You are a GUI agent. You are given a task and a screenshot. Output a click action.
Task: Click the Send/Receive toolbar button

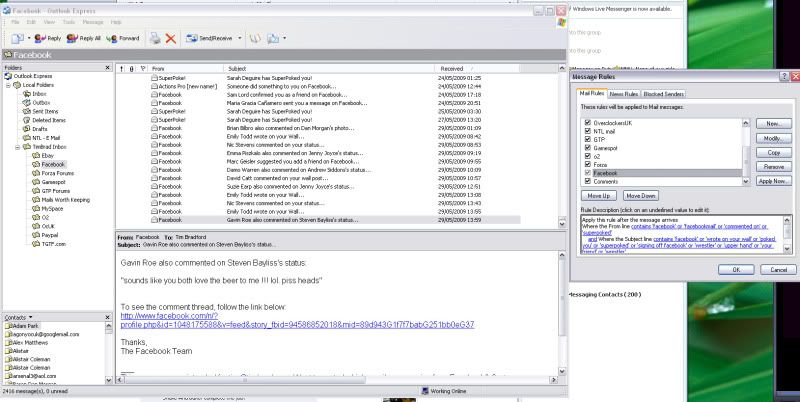209,38
